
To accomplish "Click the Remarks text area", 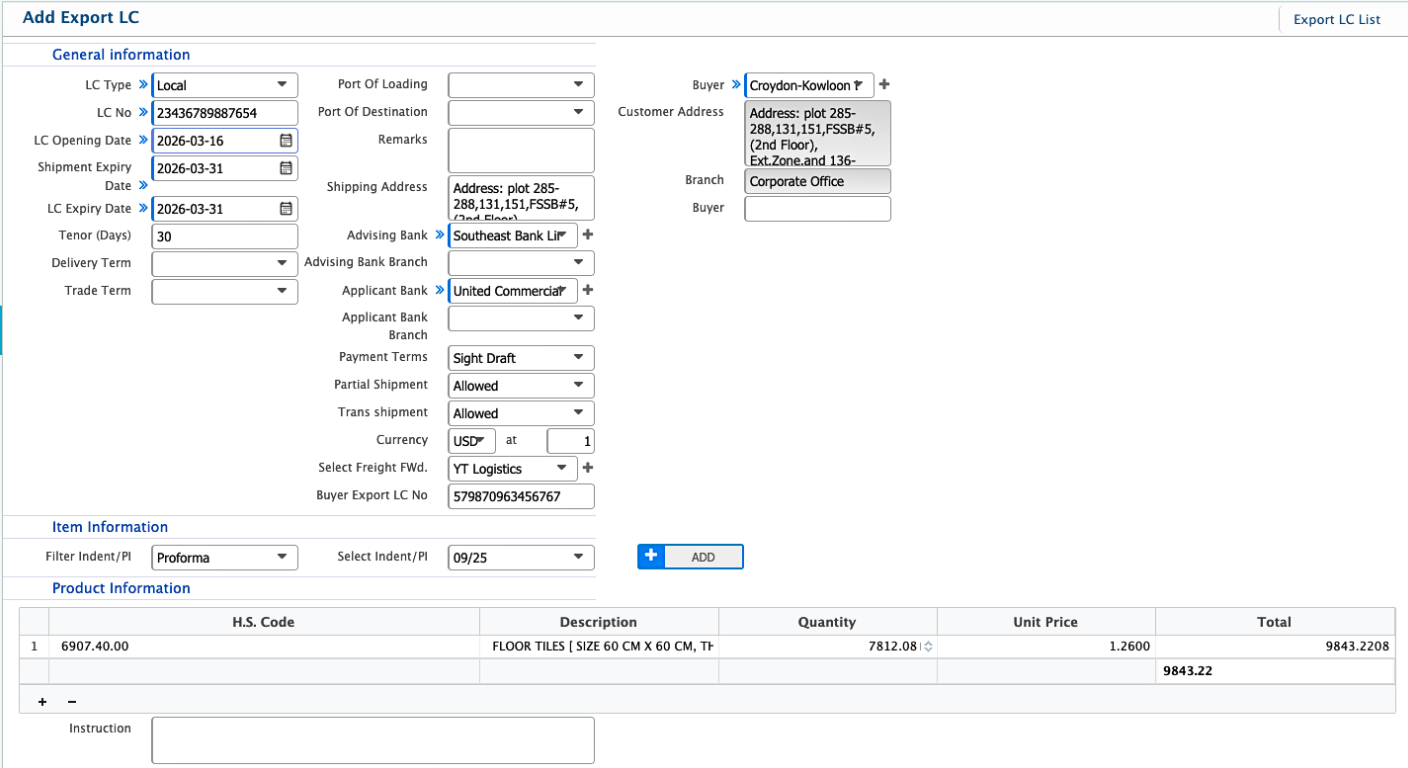I will (521, 150).
